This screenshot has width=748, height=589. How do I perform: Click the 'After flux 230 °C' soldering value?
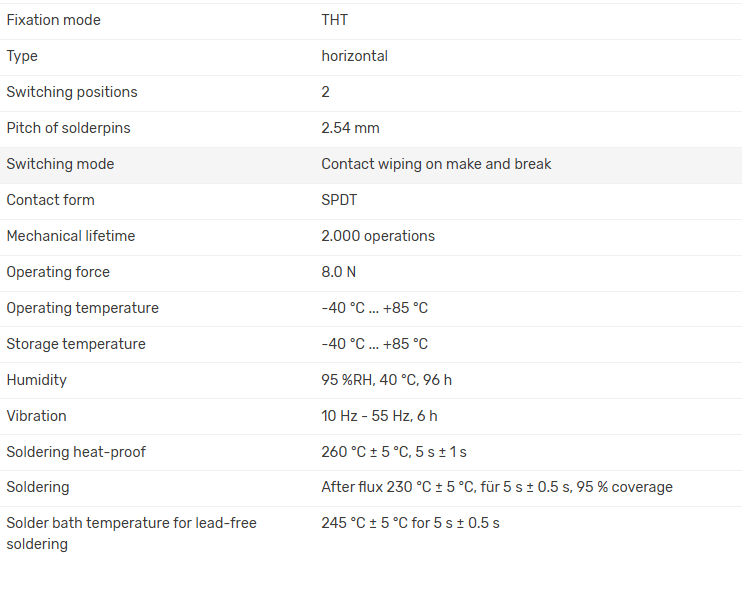pyautogui.click(x=496, y=487)
